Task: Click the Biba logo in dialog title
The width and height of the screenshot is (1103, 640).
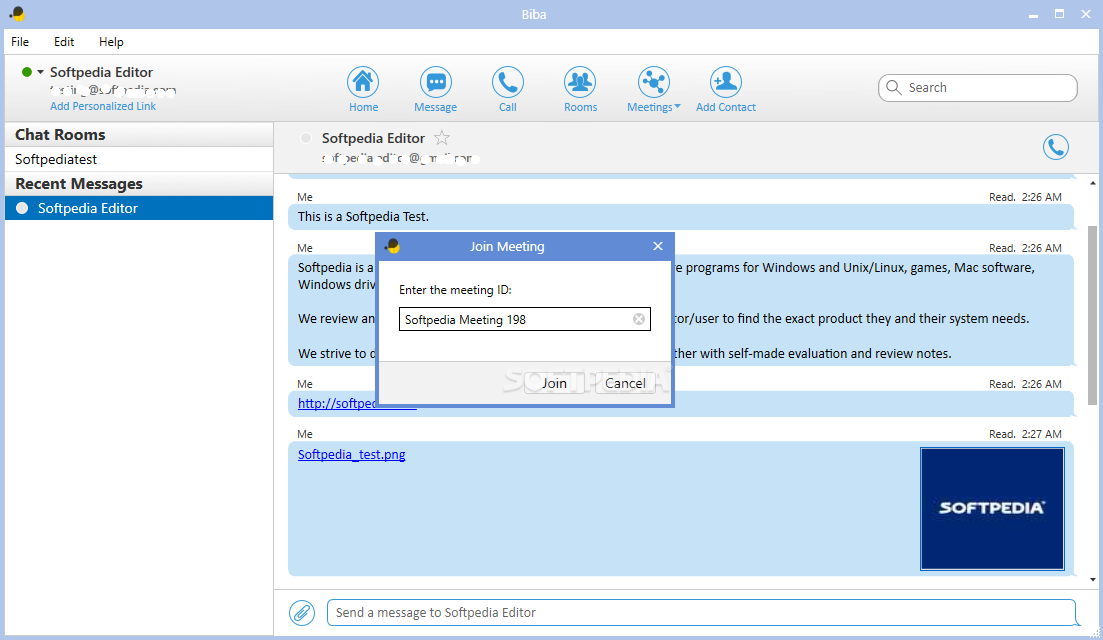Action: 393,246
